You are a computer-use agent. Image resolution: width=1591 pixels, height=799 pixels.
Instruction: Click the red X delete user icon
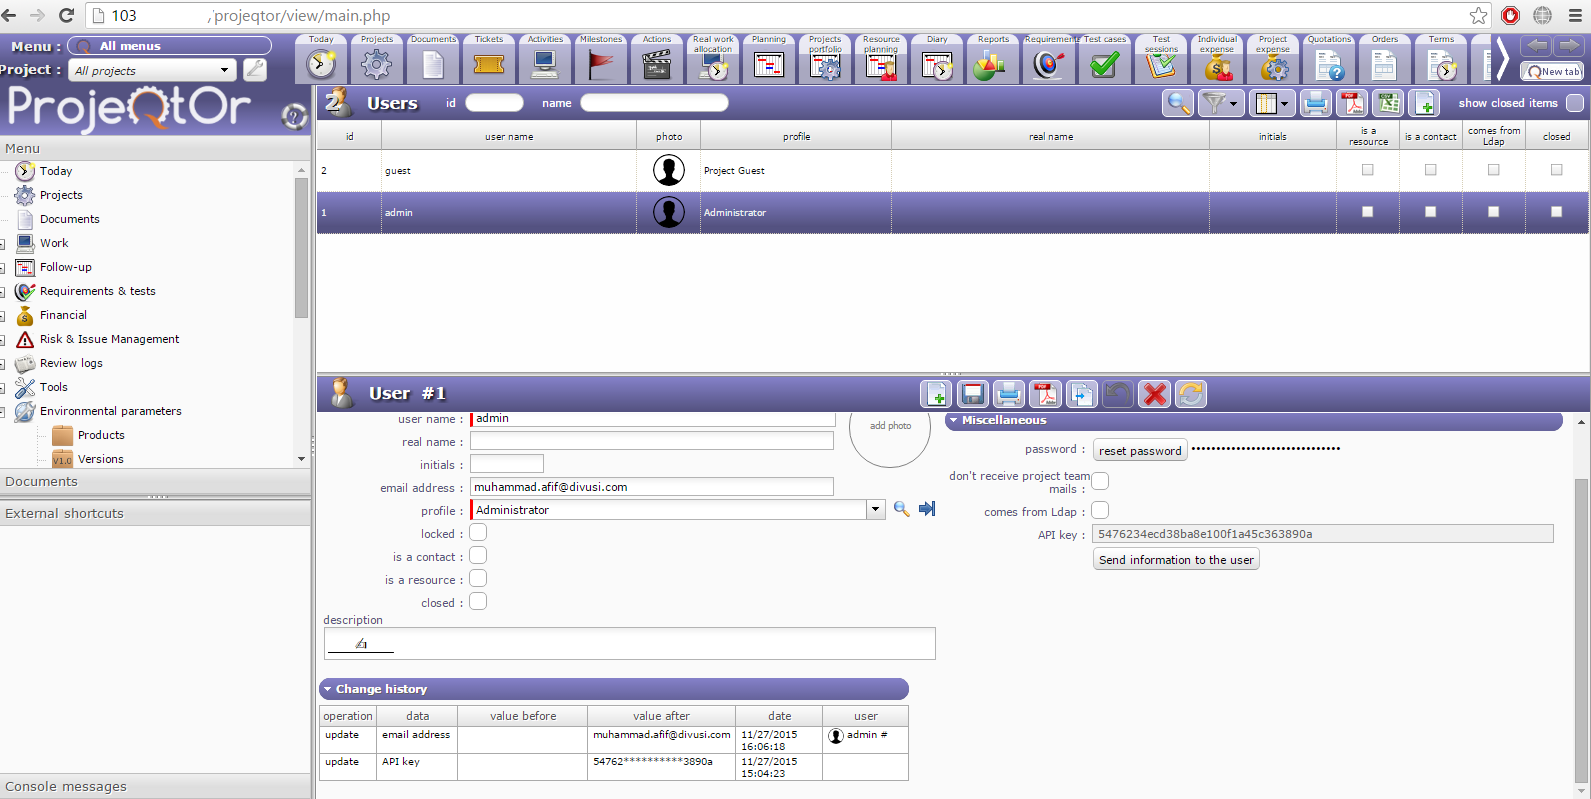click(1155, 394)
